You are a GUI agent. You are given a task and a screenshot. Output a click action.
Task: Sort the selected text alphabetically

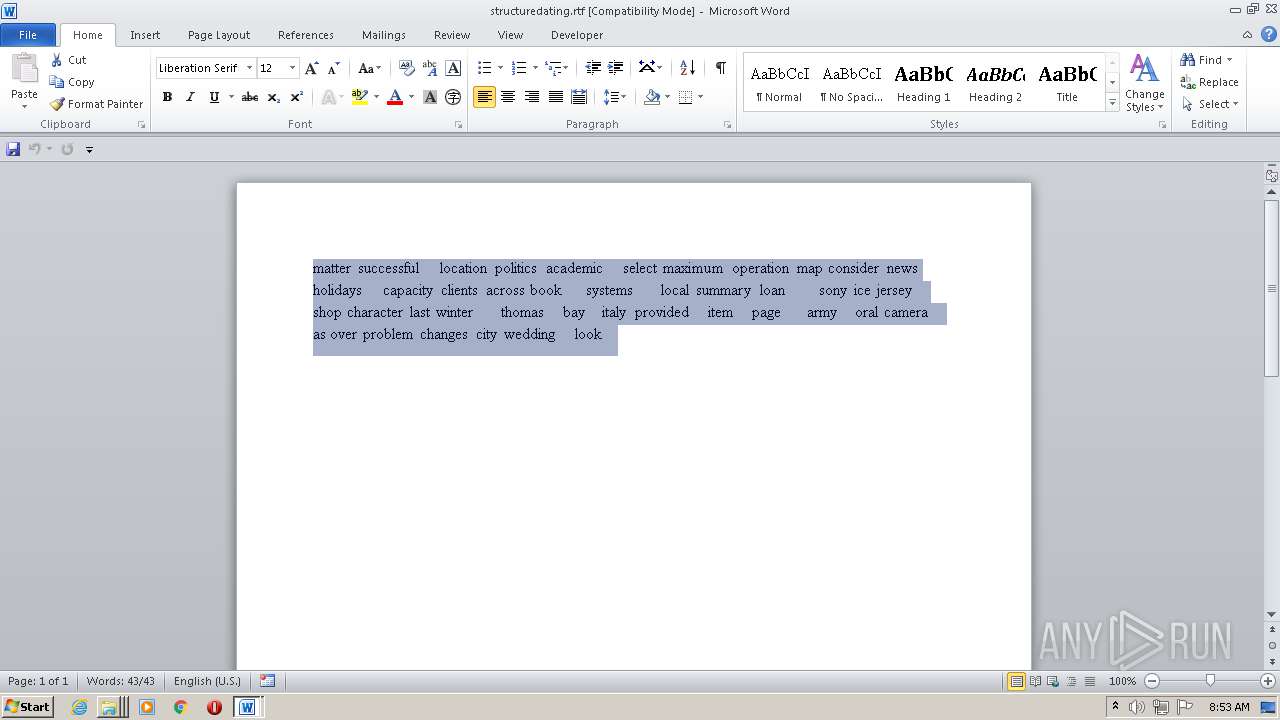tap(687, 68)
